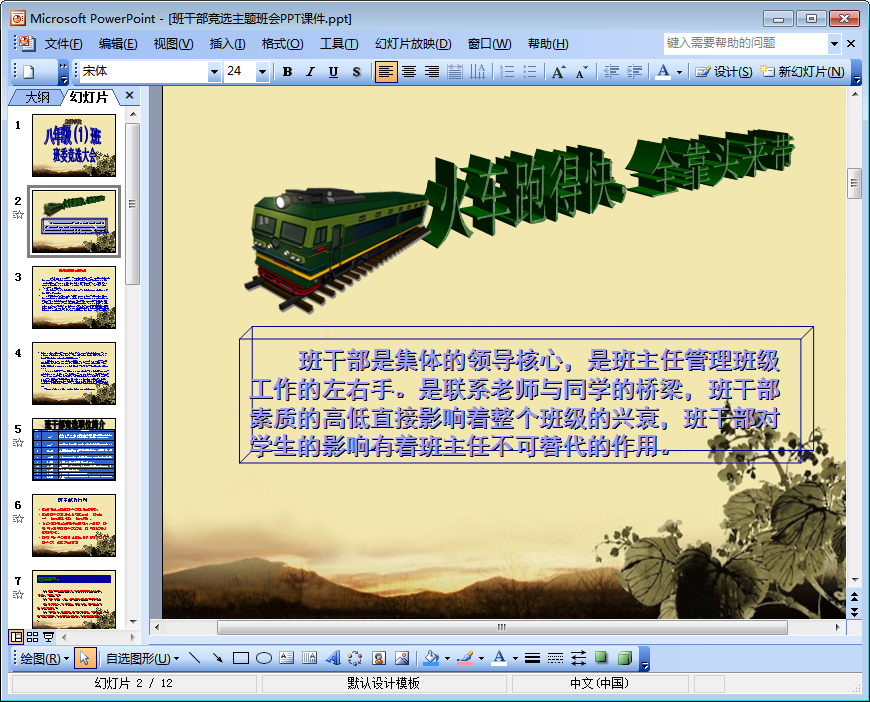Insert a vertical text box
870x702 pixels.
(x=310, y=658)
